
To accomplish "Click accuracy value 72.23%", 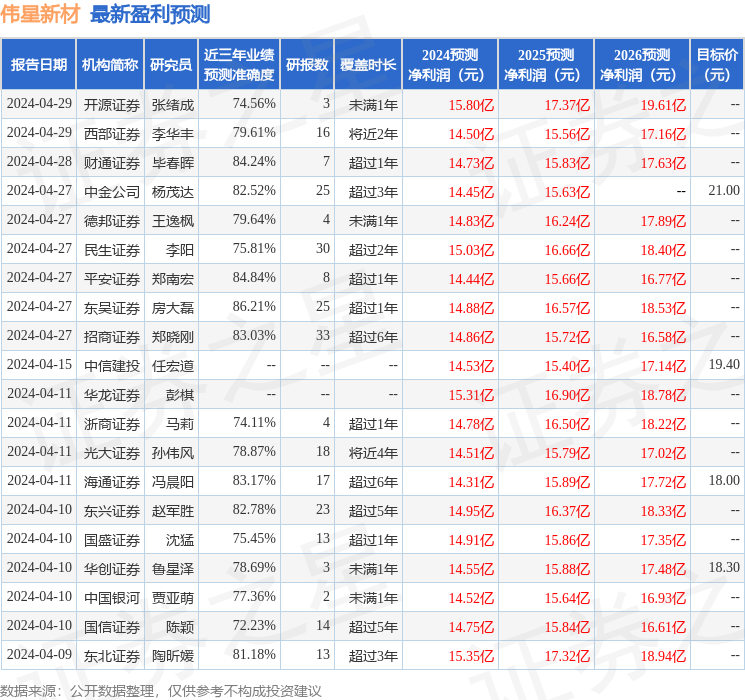I will [254, 625].
